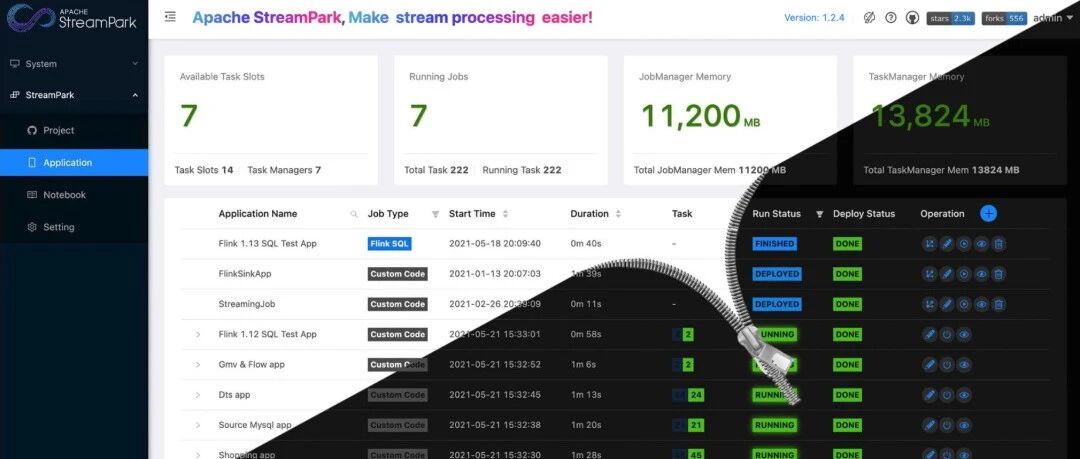1080x459 pixels.
Task: Open Setting in the sidebar
Action: pyautogui.click(x=74, y=227)
